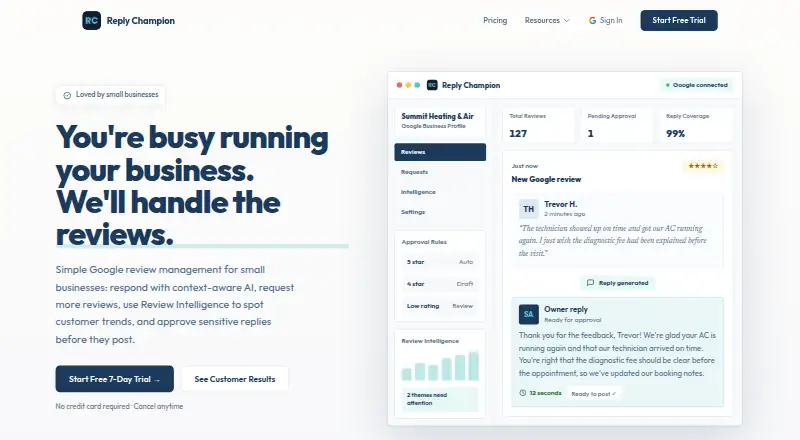
Task: Click the Google logo next to Sign In
Action: coord(592,20)
